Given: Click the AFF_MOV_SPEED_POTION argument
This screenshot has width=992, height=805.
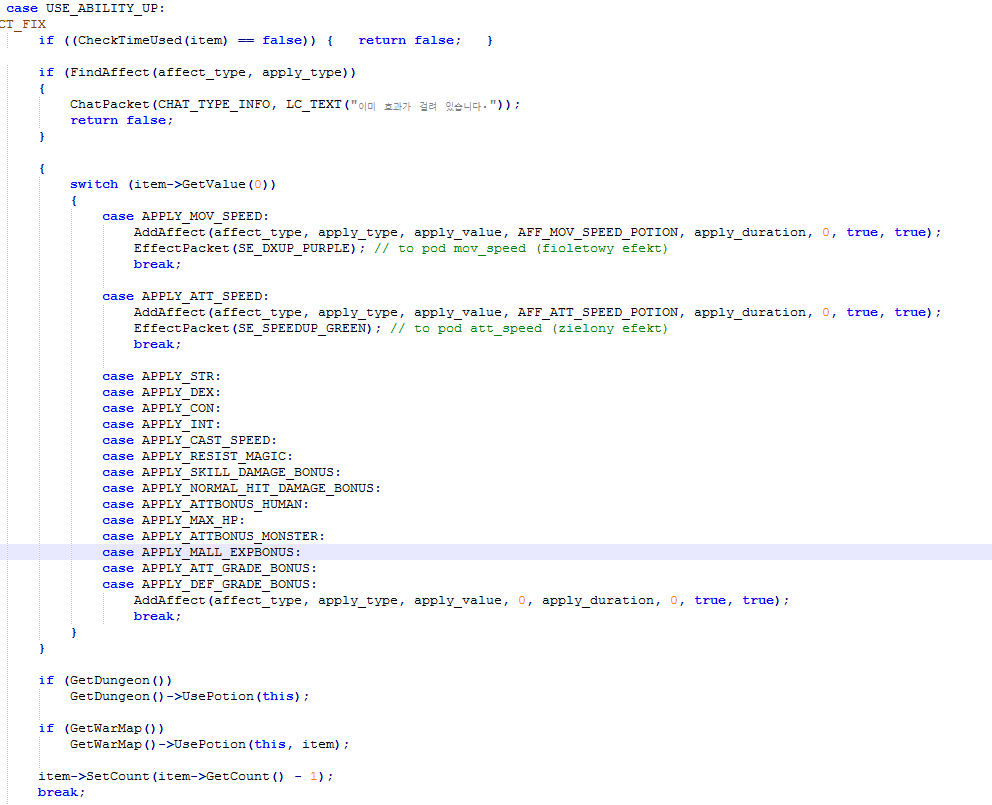Looking at the screenshot, I should (x=598, y=232).
